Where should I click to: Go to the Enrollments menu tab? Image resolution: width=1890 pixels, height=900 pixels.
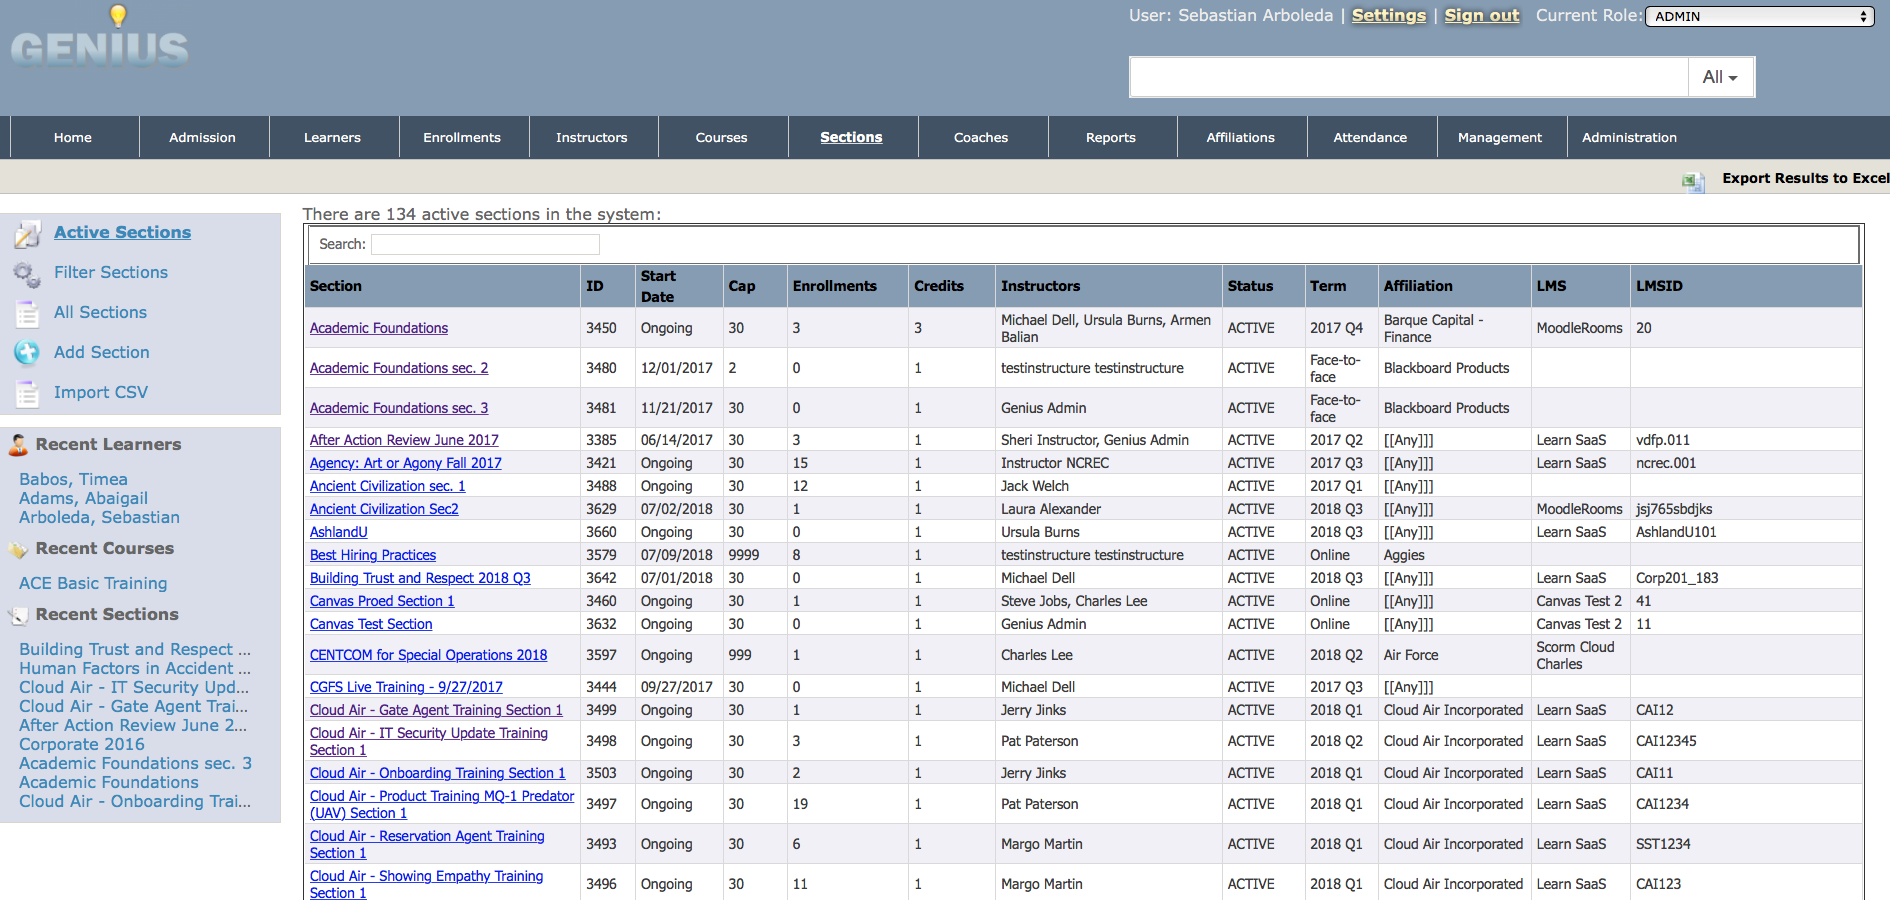[x=461, y=138]
